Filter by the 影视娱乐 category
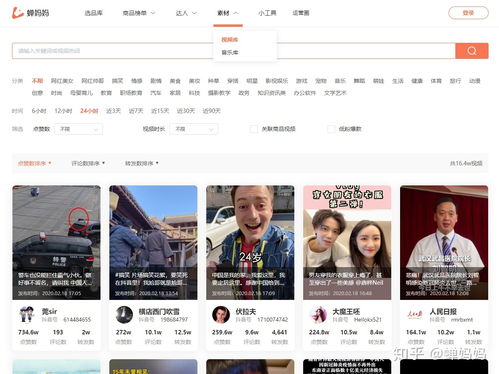The width and height of the screenshot is (499, 374). coord(277,81)
